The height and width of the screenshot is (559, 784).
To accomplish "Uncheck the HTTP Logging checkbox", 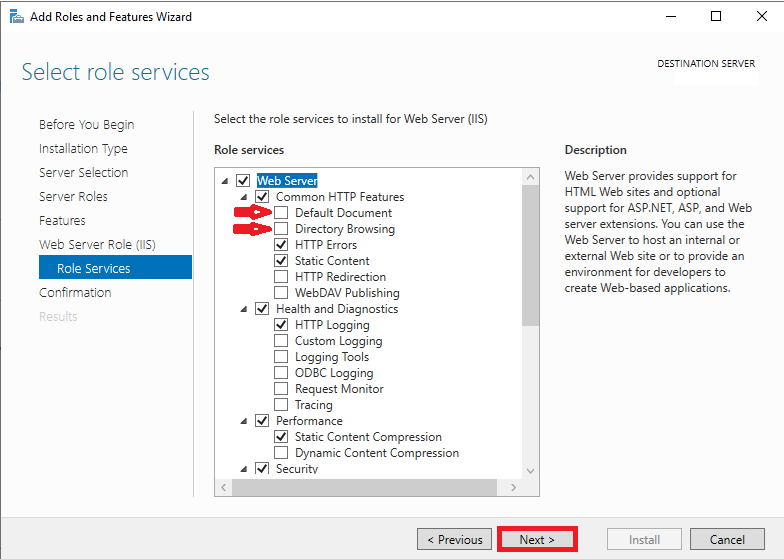I will point(281,324).
